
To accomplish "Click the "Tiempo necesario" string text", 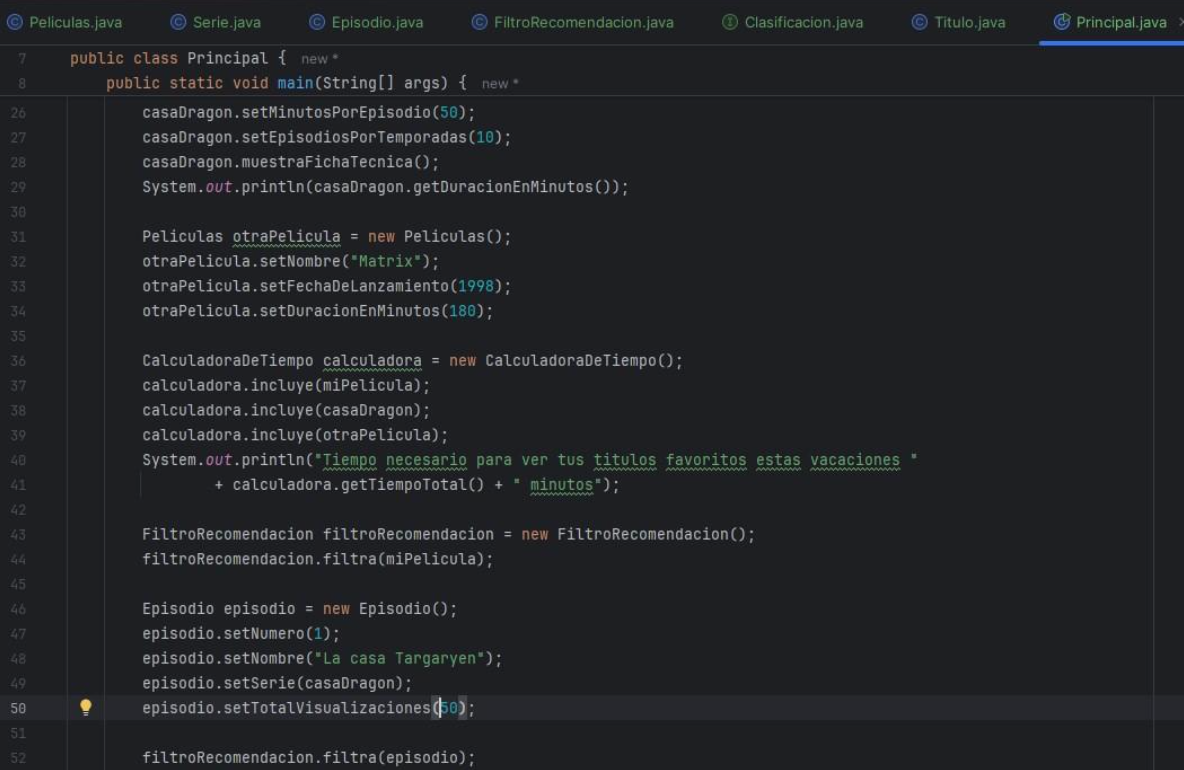I will pyautogui.click(x=395, y=460).
